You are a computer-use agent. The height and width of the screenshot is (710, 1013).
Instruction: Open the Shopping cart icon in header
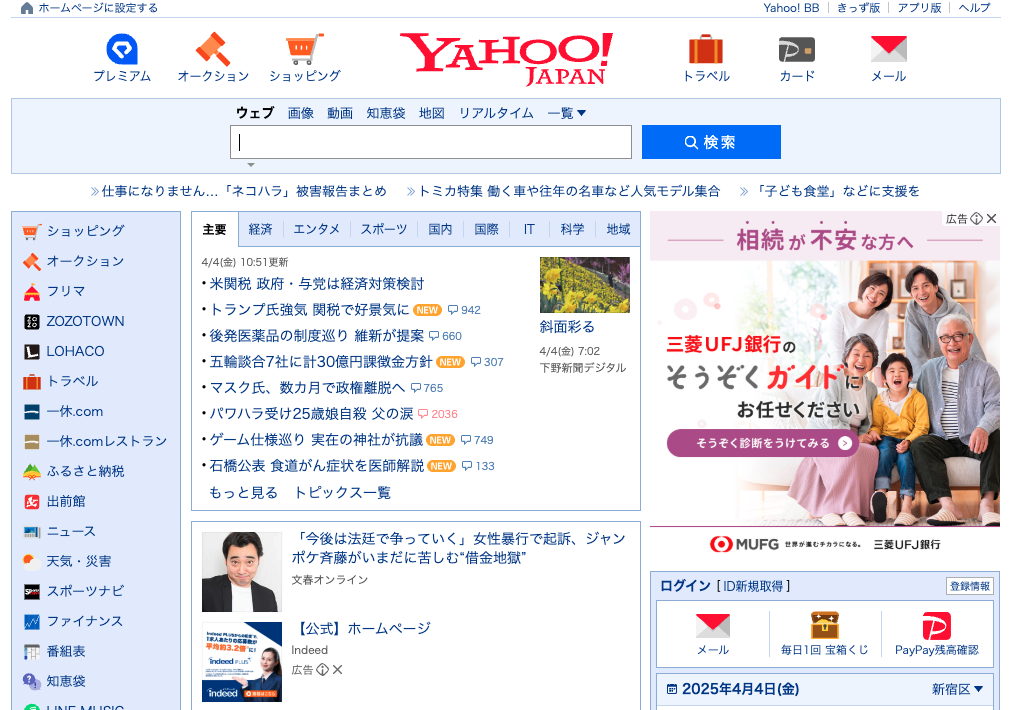304,49
